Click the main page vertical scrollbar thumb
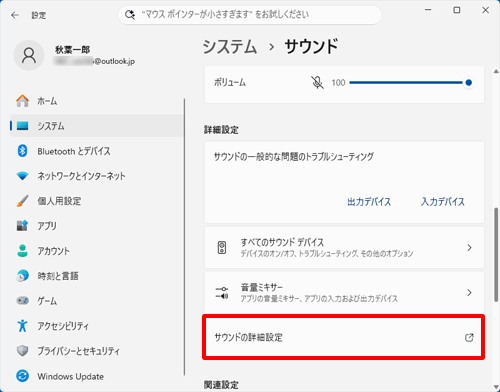The width and height of the screenshot is (500, 392). [496, 255]
